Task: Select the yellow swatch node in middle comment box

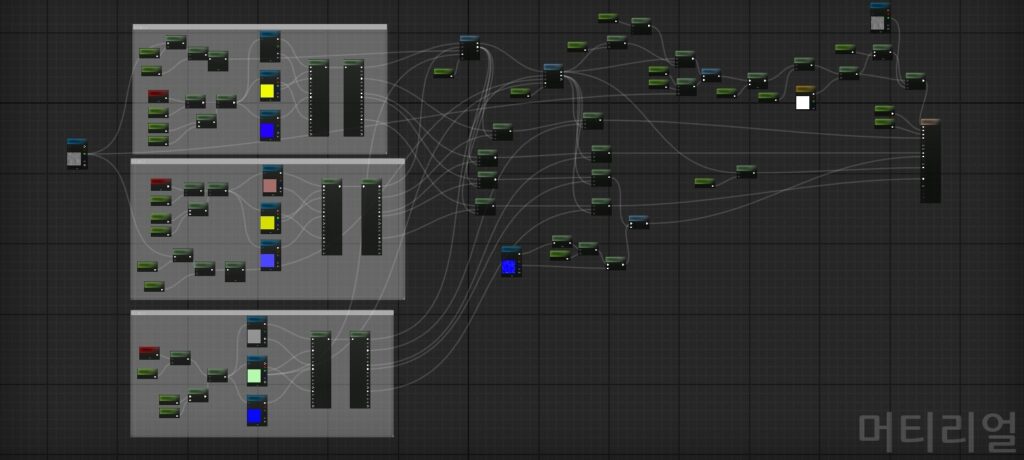Action: point(270,218)
